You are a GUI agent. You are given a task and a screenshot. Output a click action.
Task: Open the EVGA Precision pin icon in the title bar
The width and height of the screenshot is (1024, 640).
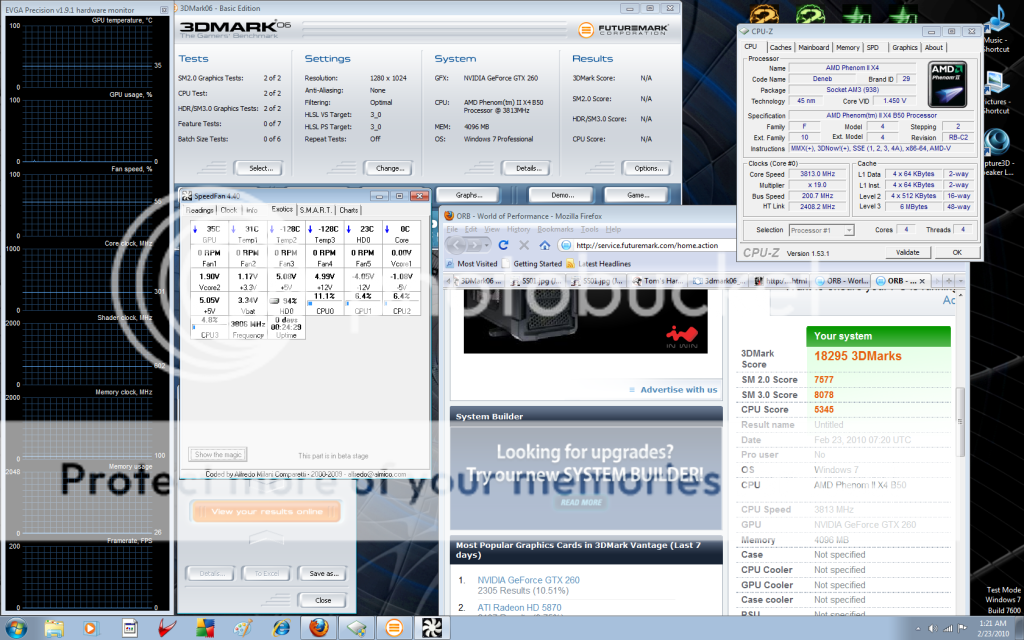pyautogui.click(x=163, y=10)
